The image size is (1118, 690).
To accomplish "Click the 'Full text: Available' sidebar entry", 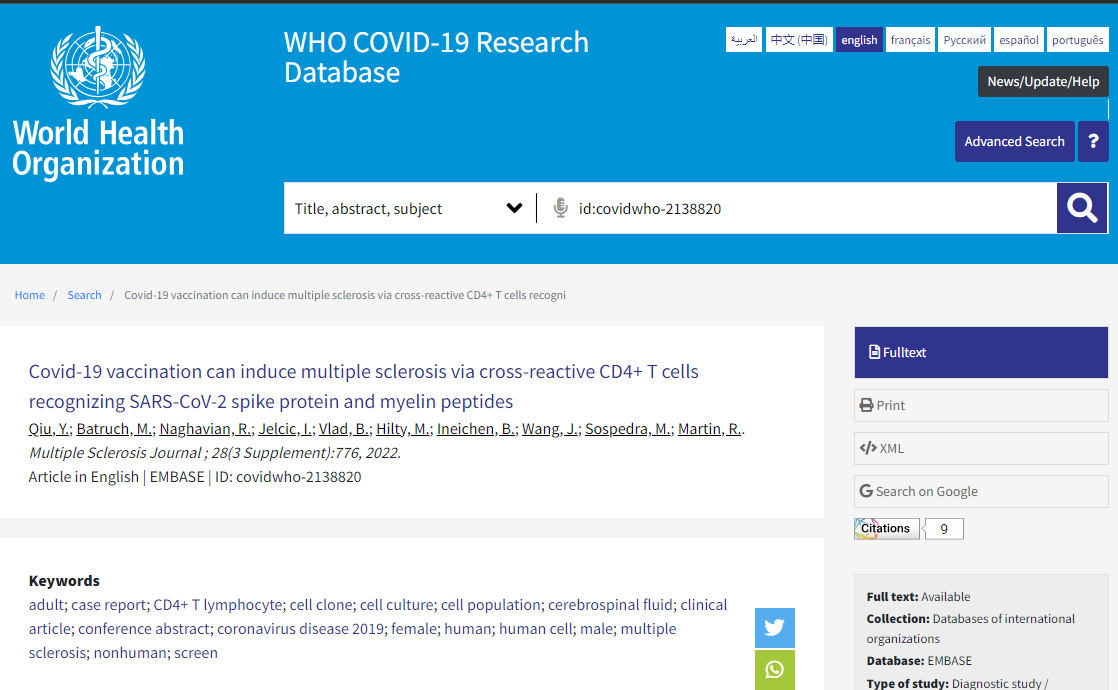I will (918, 597).
